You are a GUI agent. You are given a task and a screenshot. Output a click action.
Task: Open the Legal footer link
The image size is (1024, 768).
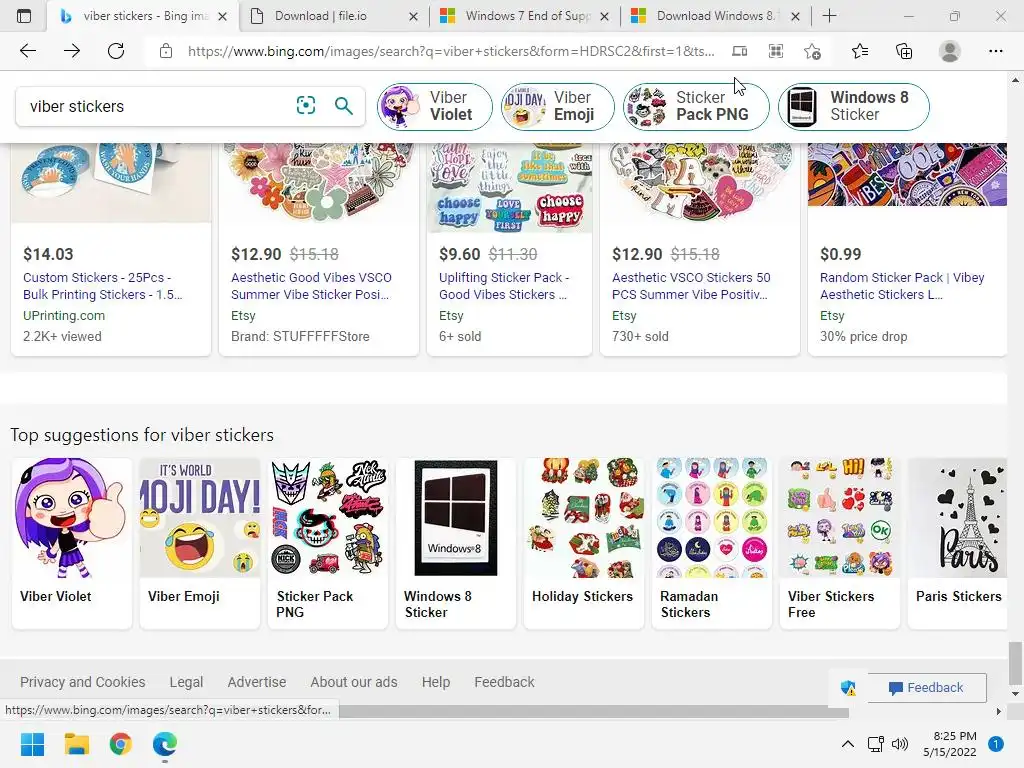coord(186,682)
